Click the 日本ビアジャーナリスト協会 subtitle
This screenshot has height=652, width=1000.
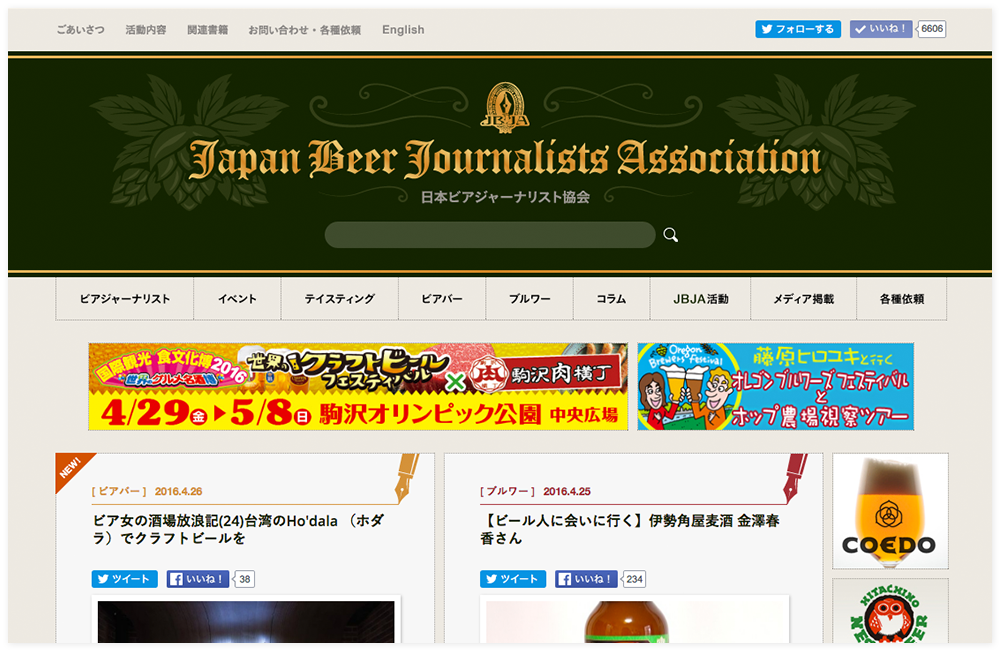pyautogui.click(x=505, y=197)
